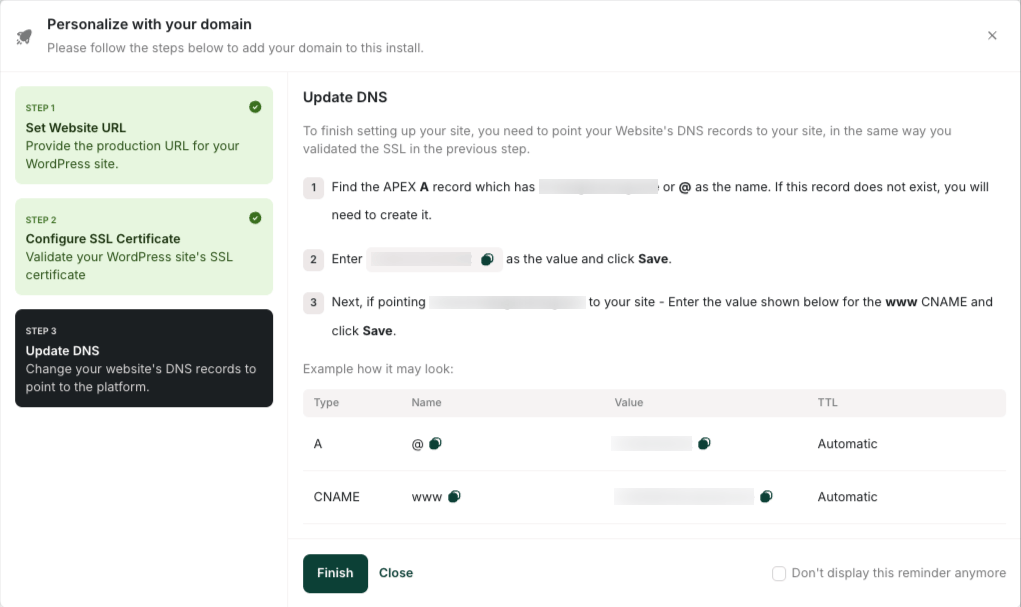
Task: Click the rocket icon in header
Action: pyautogui.click(x=24, y=36)
